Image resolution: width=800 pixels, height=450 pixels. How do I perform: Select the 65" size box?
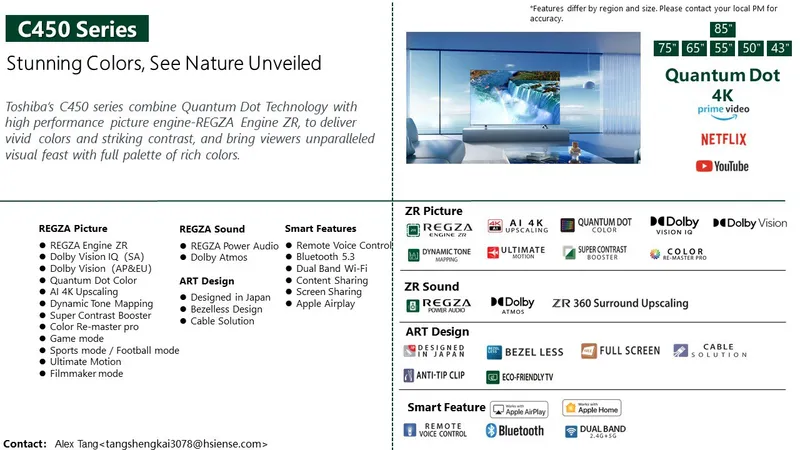click(694, 48)
